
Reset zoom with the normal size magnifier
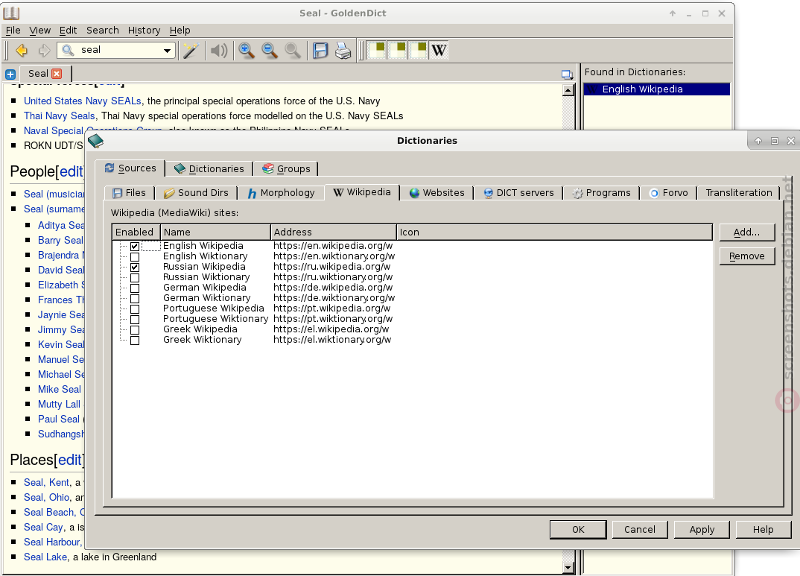pos(292,50)
